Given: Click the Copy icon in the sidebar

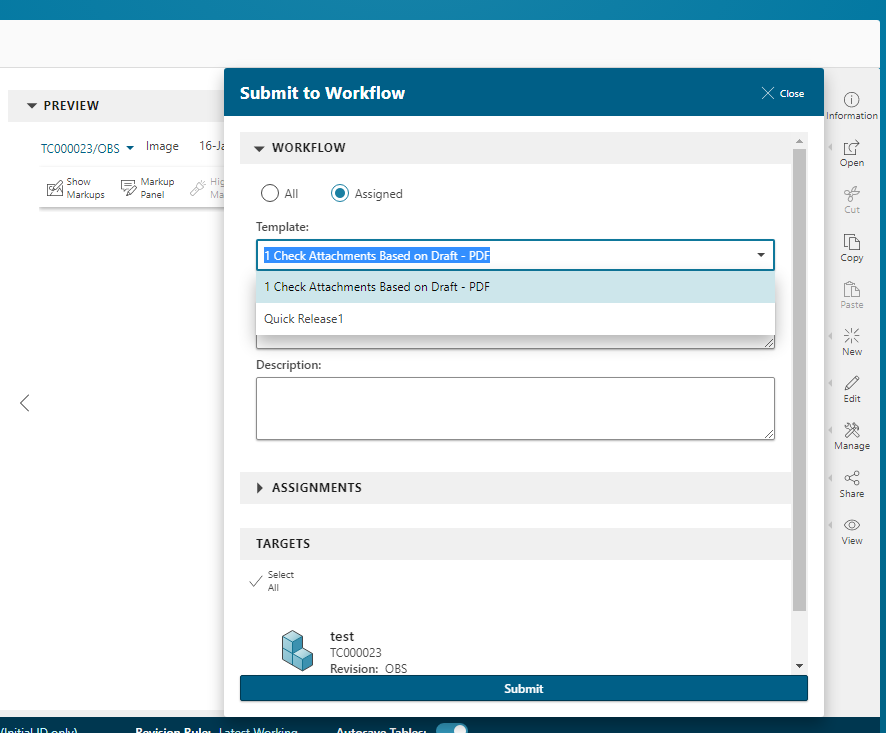Looking at the screenshot, I should coord(851,249).
